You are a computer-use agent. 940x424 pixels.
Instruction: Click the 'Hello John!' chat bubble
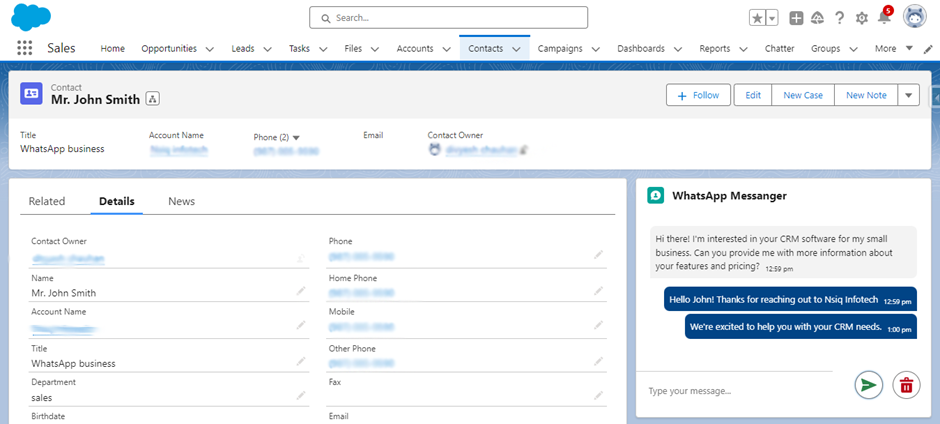(x=790, y=299)
